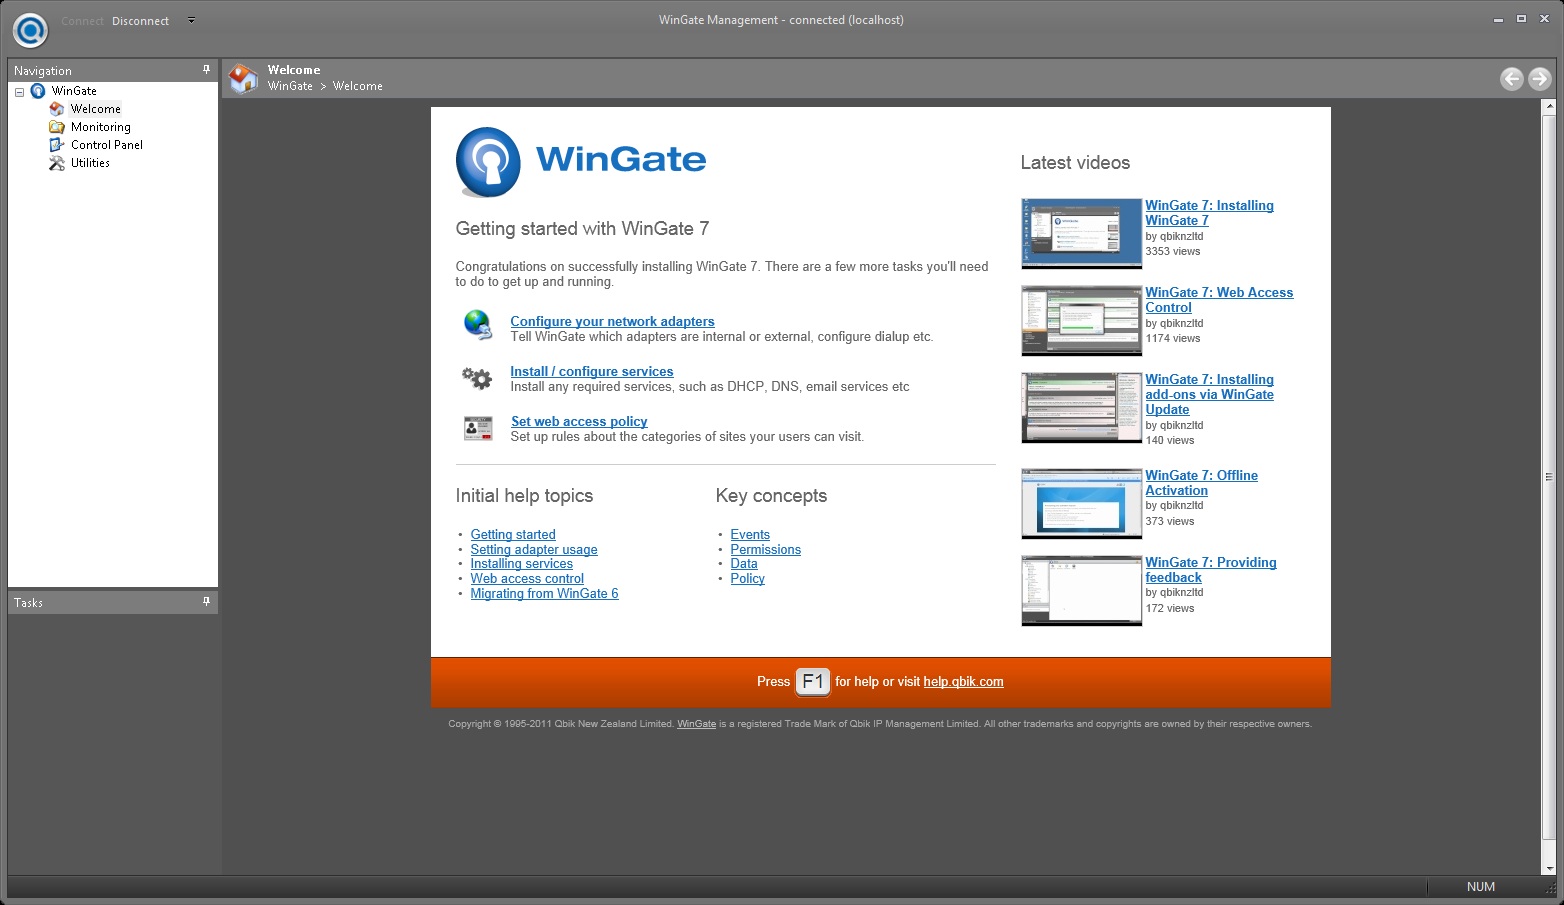
Task: Open Configure your network adapters link
Action: coord(612,321)
